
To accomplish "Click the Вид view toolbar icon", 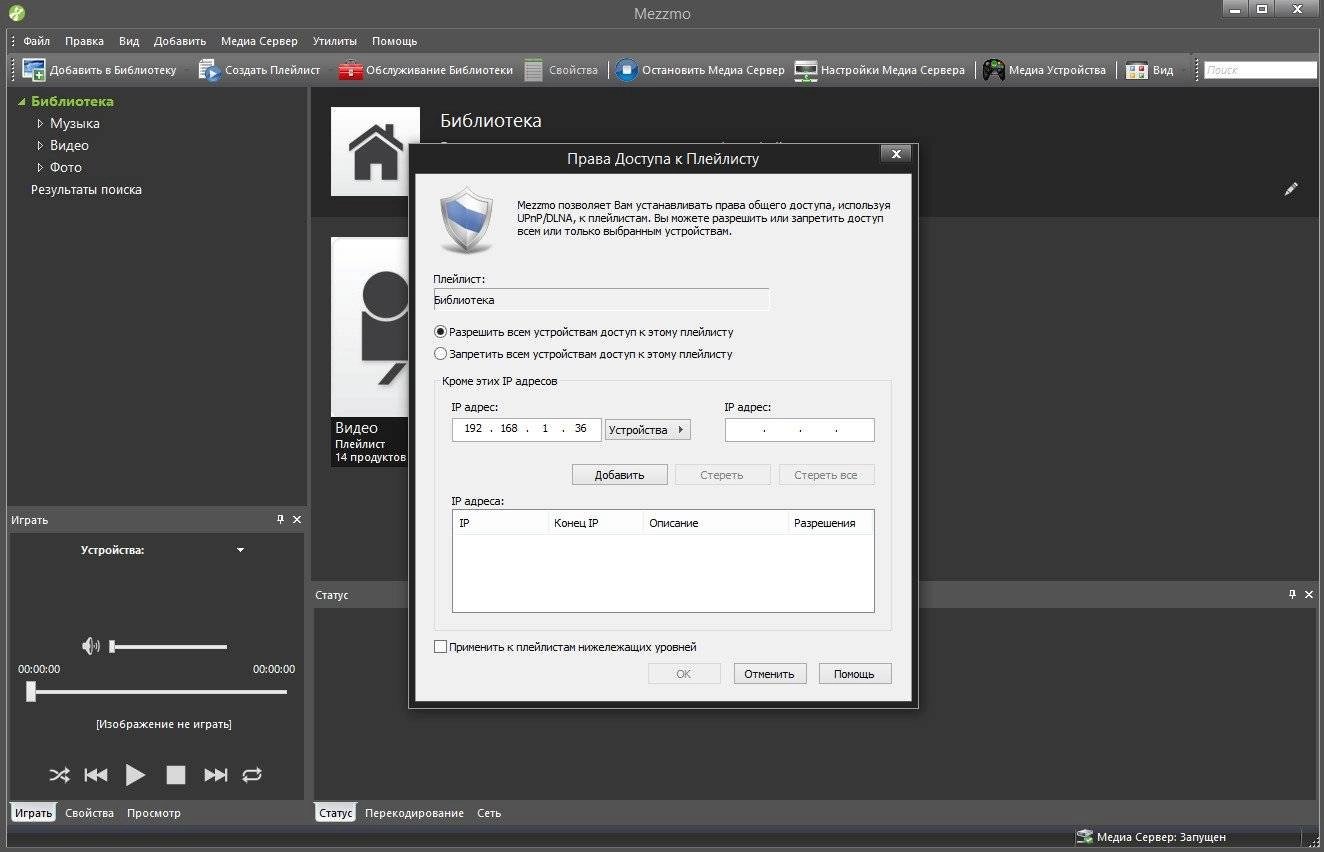I will (x=1136, y=70).
